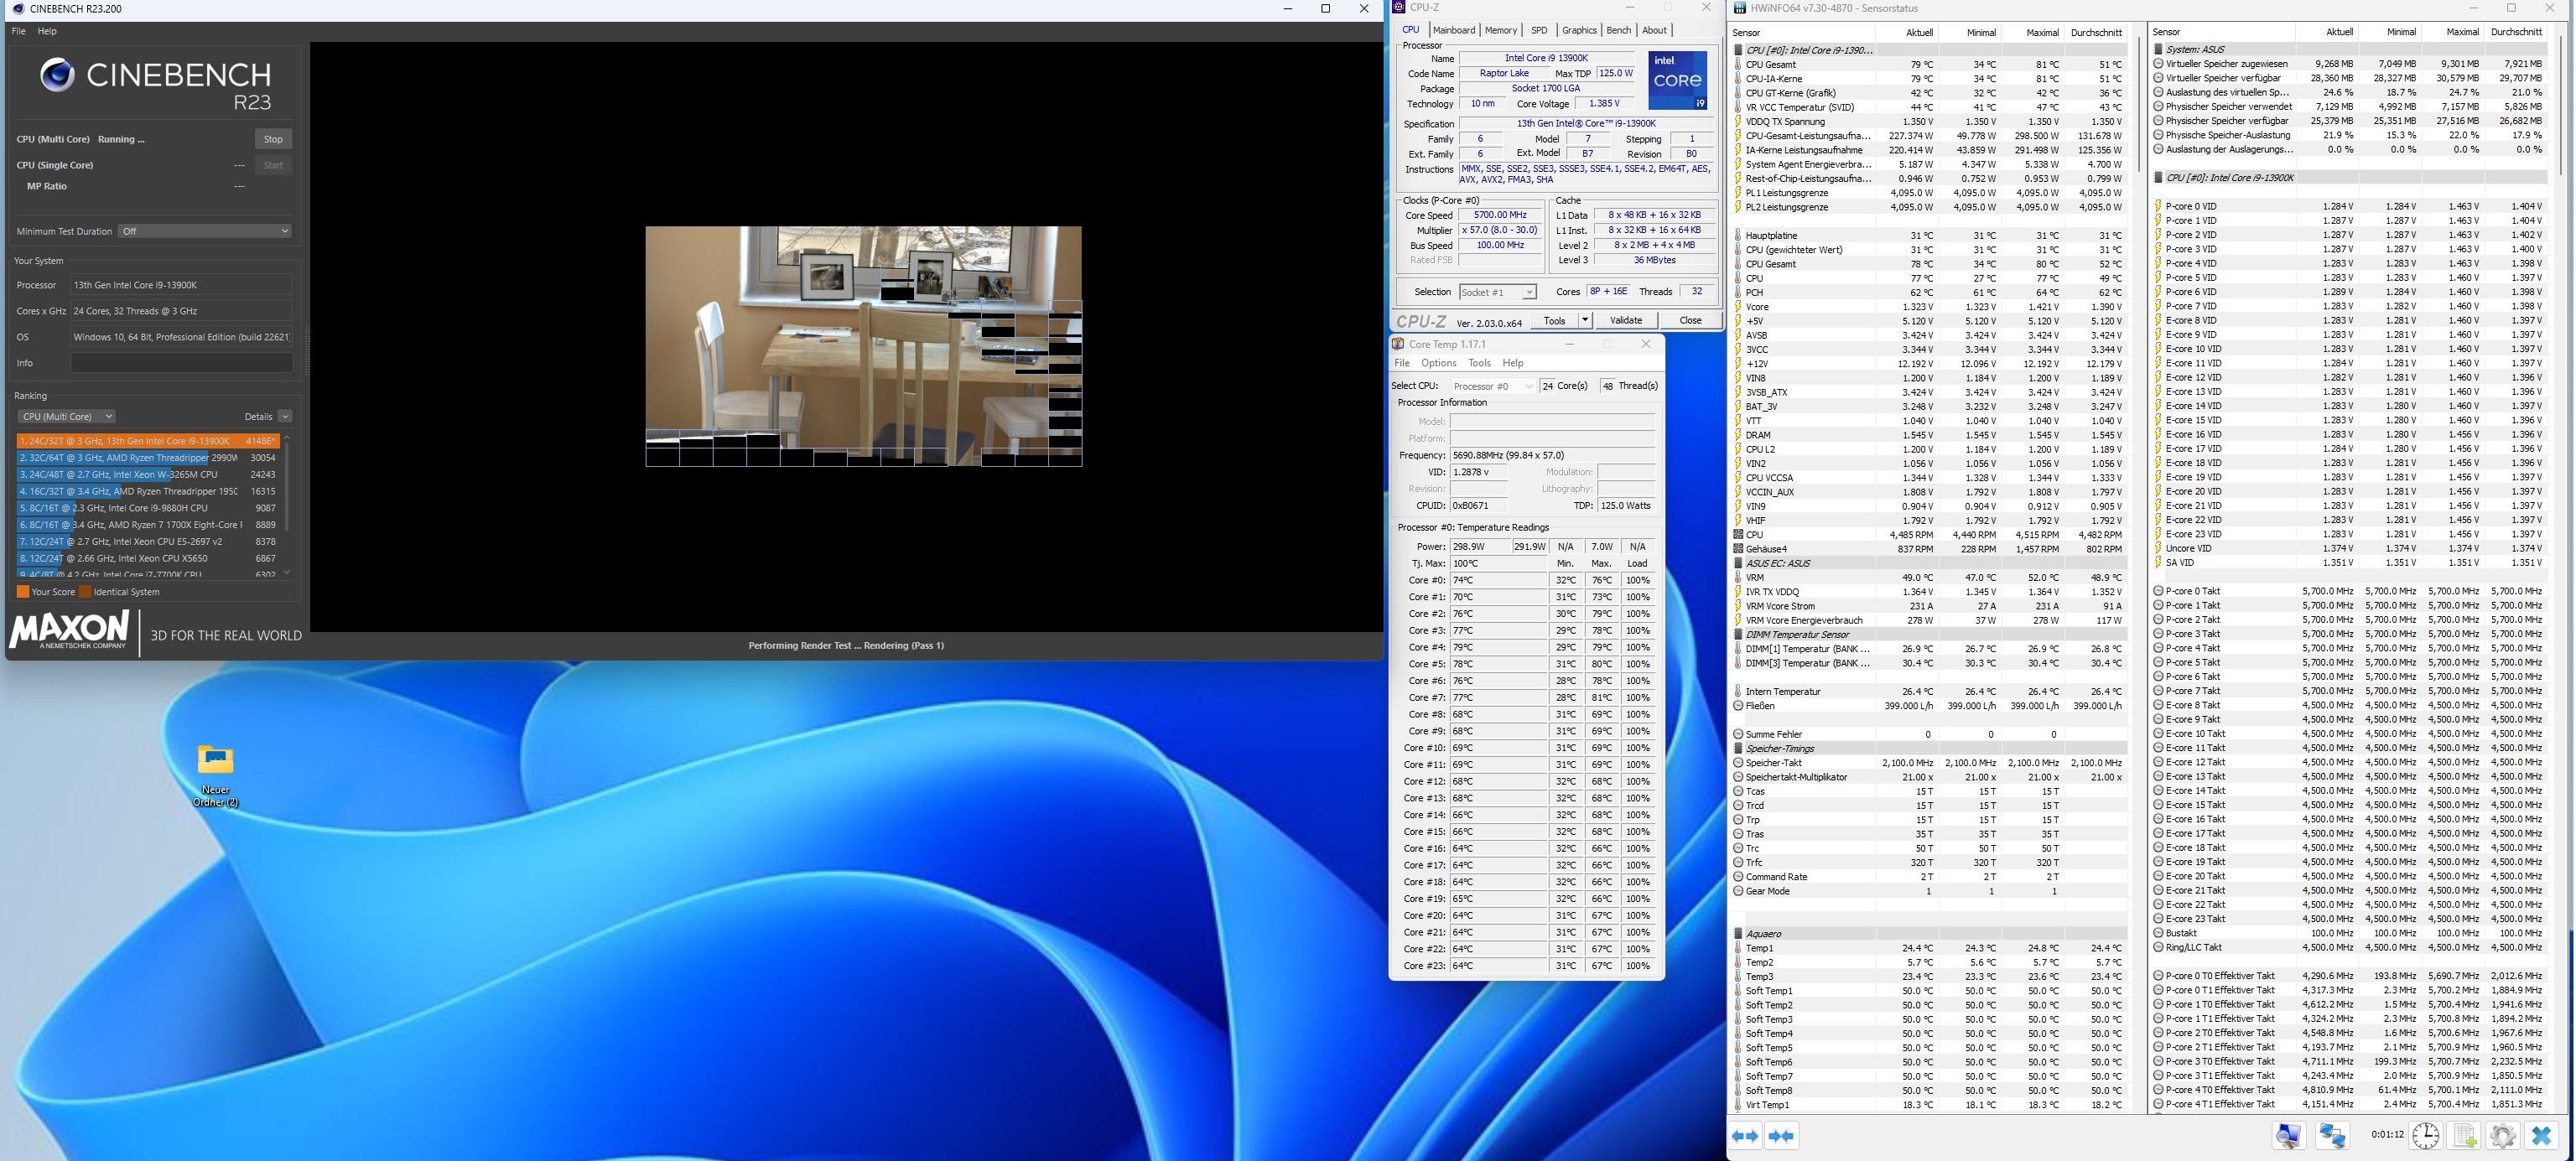Open HWiNFO sensor search monitor icon
The height and width of the screenshot is (1161, 2576).
pyautogui.click(x=2288, y=1136)
